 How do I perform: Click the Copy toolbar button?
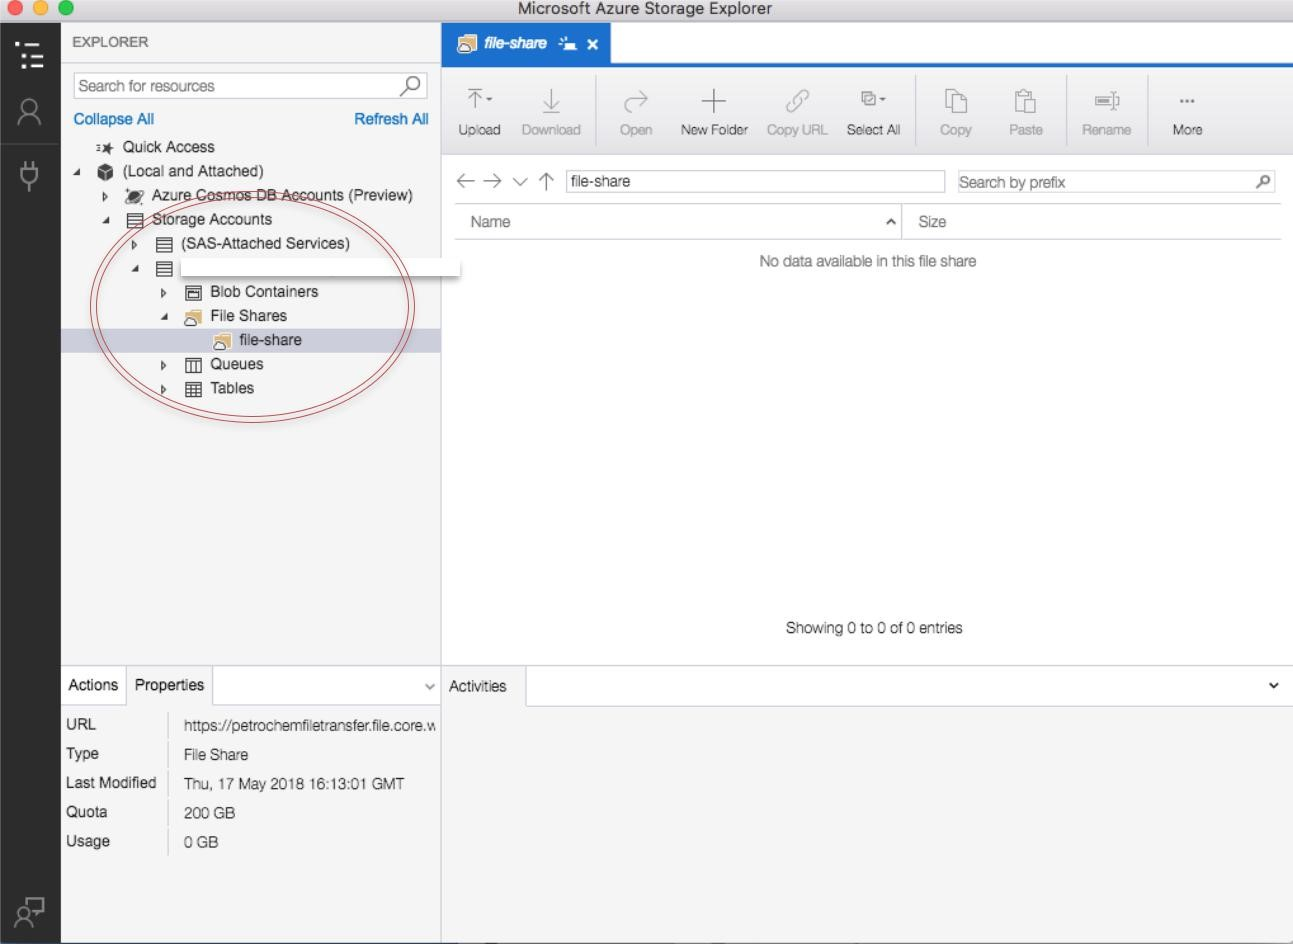955,112
